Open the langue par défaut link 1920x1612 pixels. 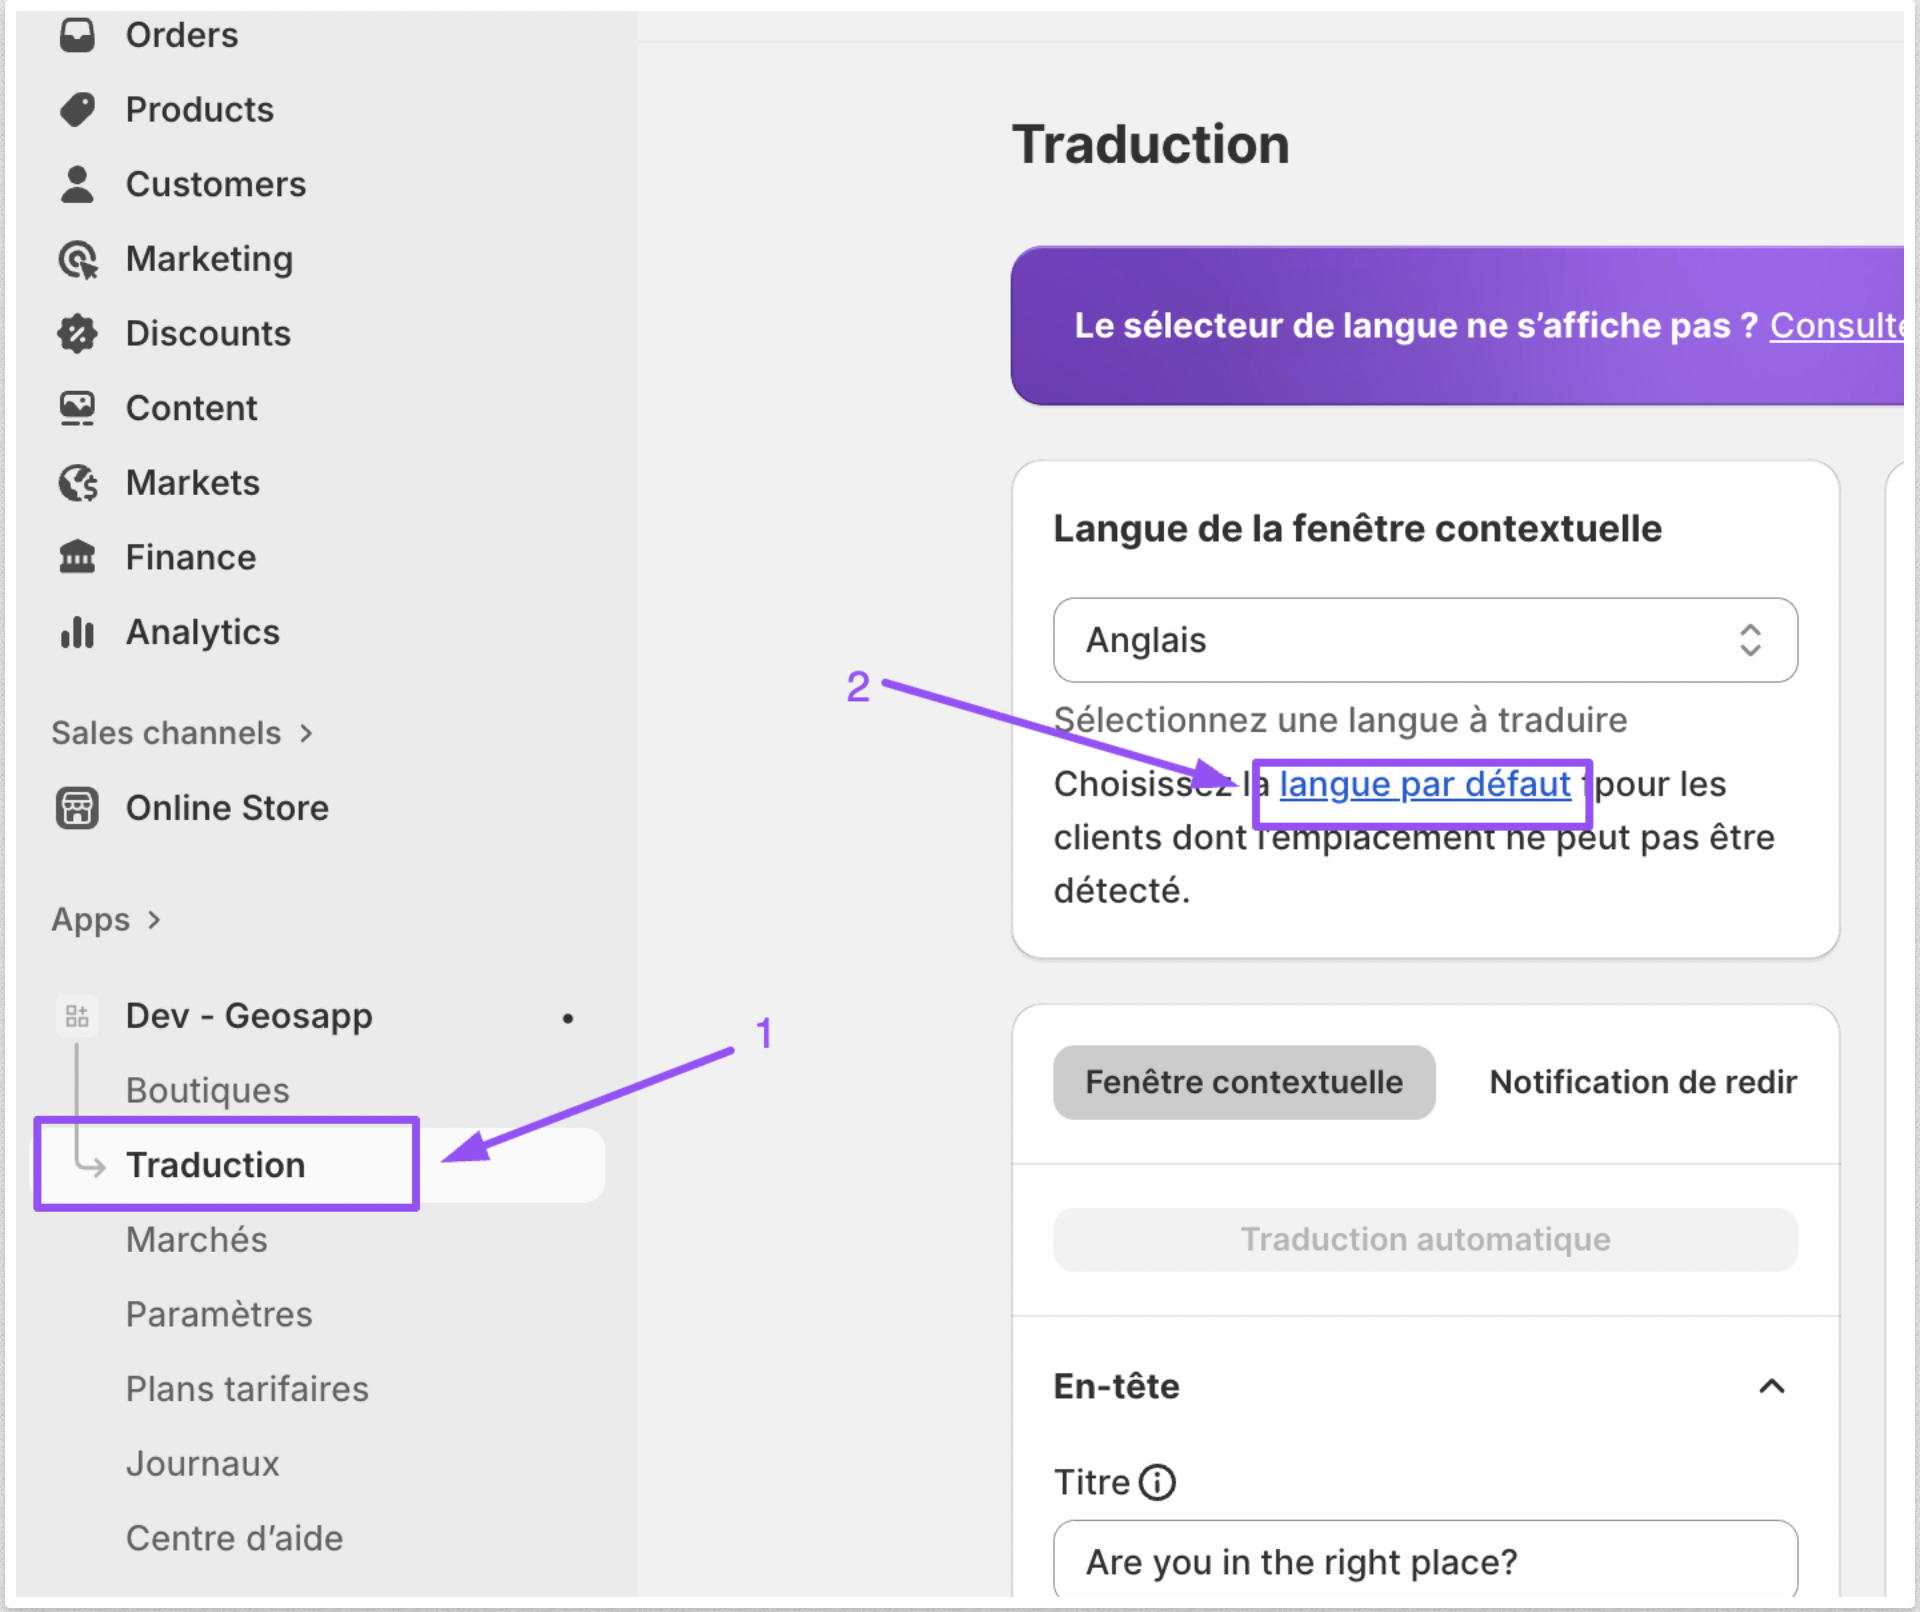click(x=1424, y=784)
